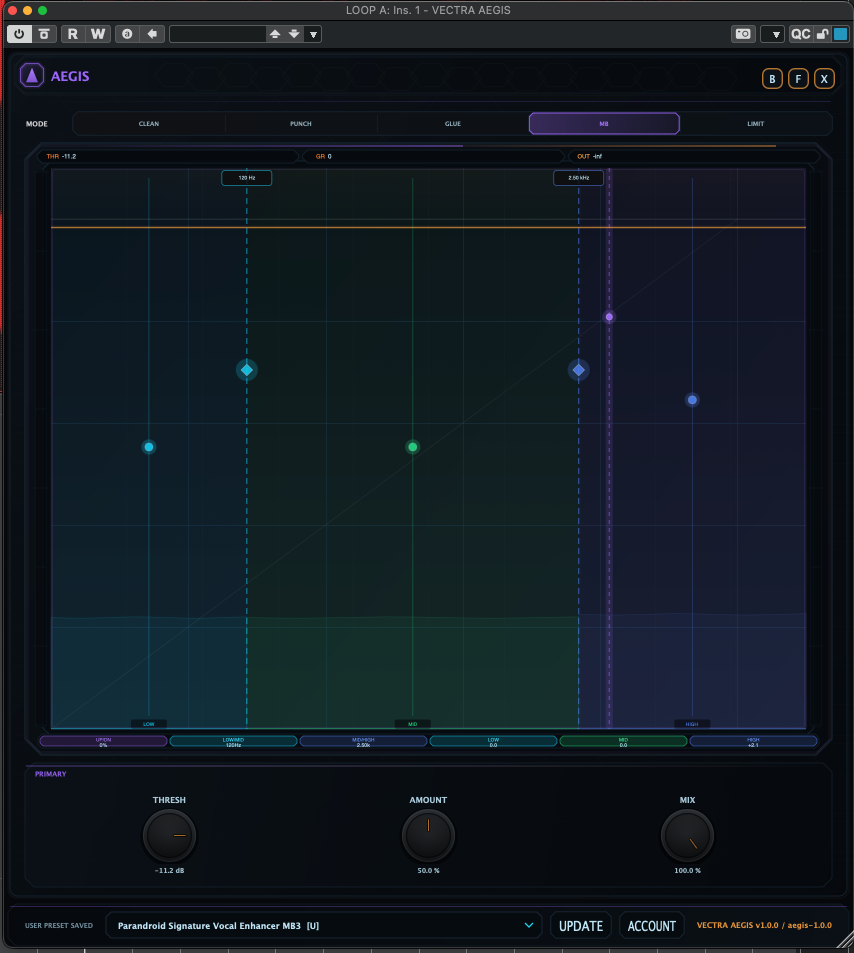Viewport: 854px width, 953px height.
Task: Click the 2.50 kHz crossover label
Action: click(579, 178)
